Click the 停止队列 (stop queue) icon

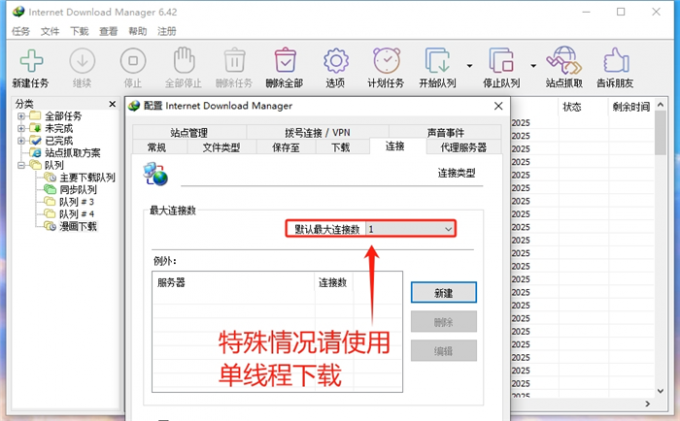[x=501, y=60]
